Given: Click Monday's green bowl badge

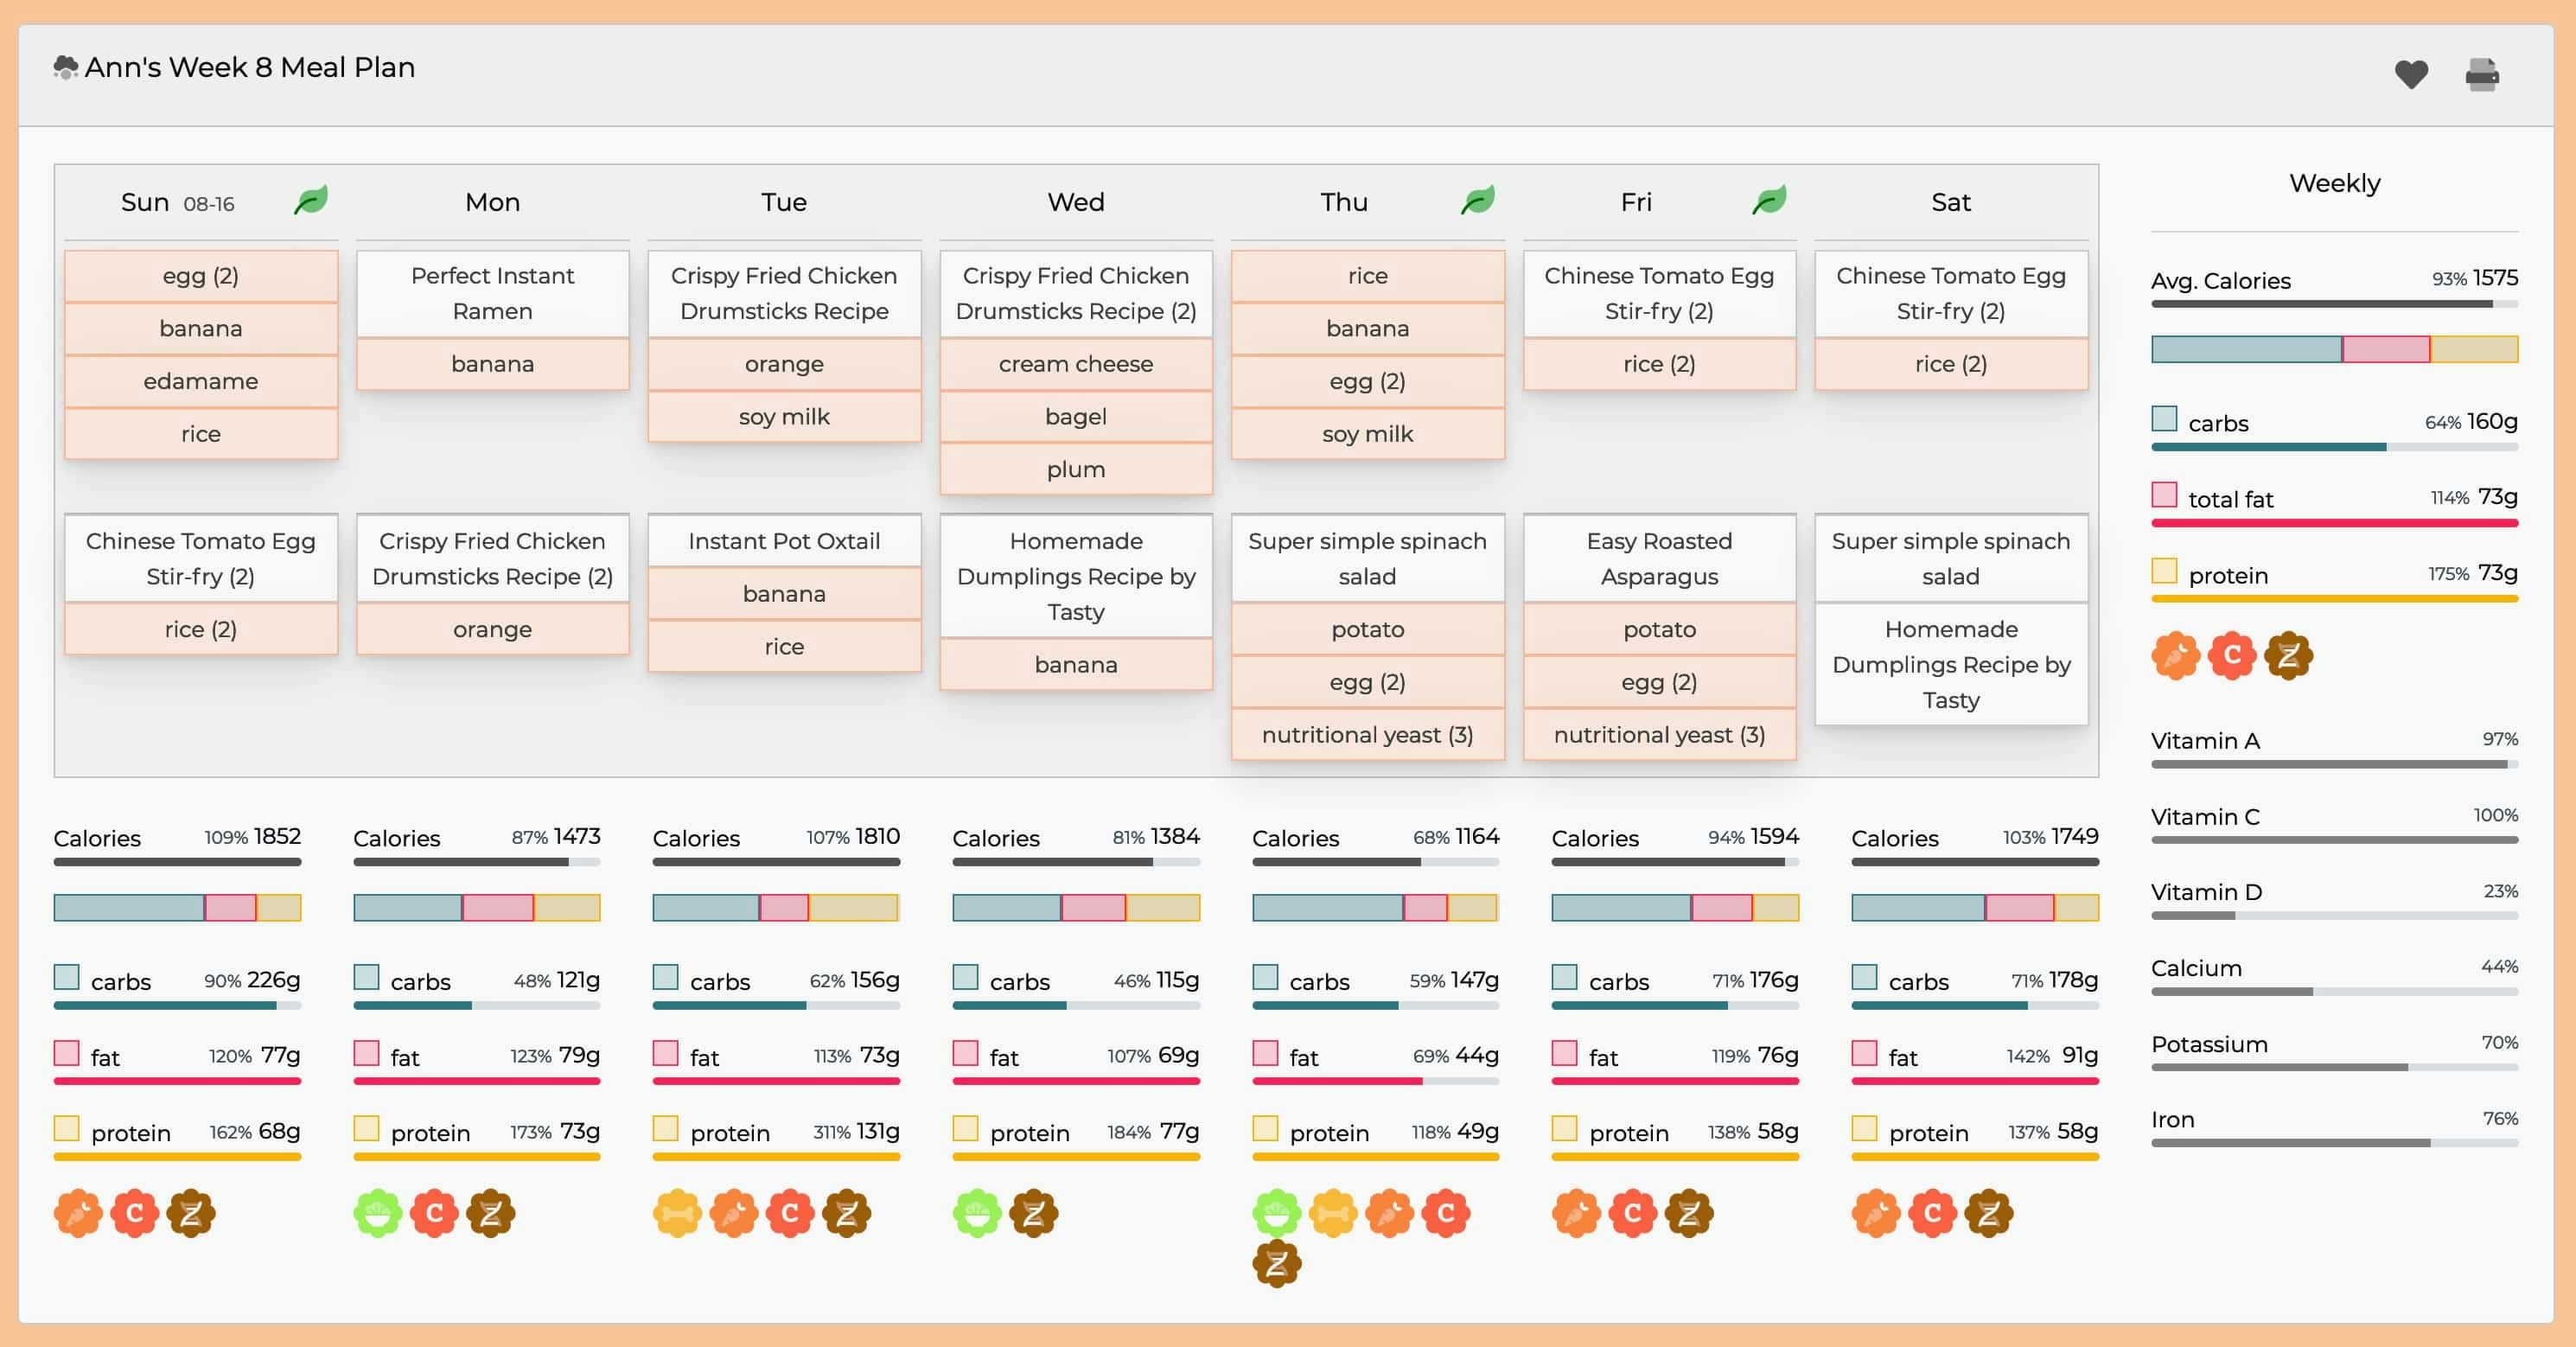Looking at the screenshot, I should (x=378, y=1213).
